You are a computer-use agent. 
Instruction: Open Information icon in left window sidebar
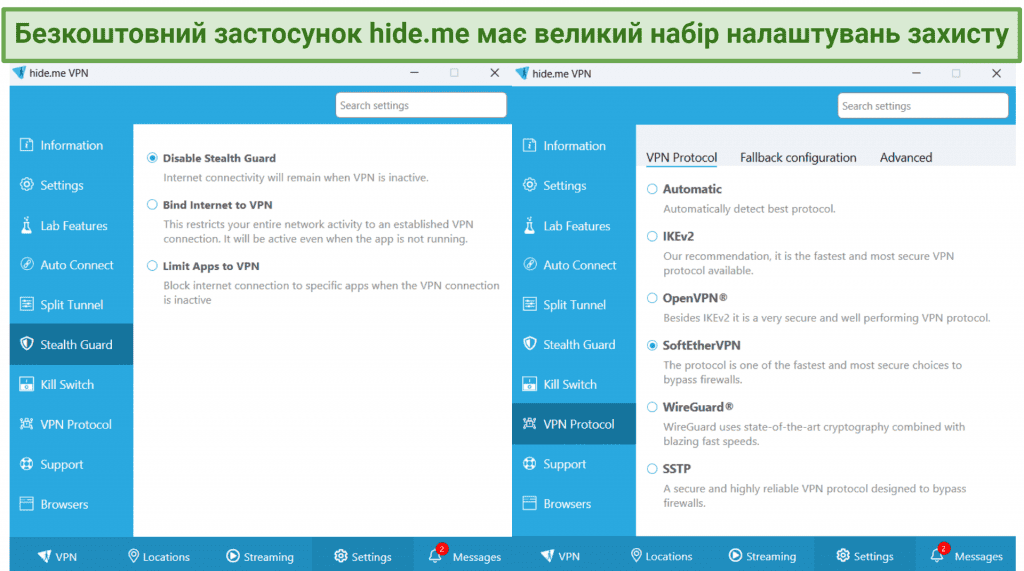point(26,145)
